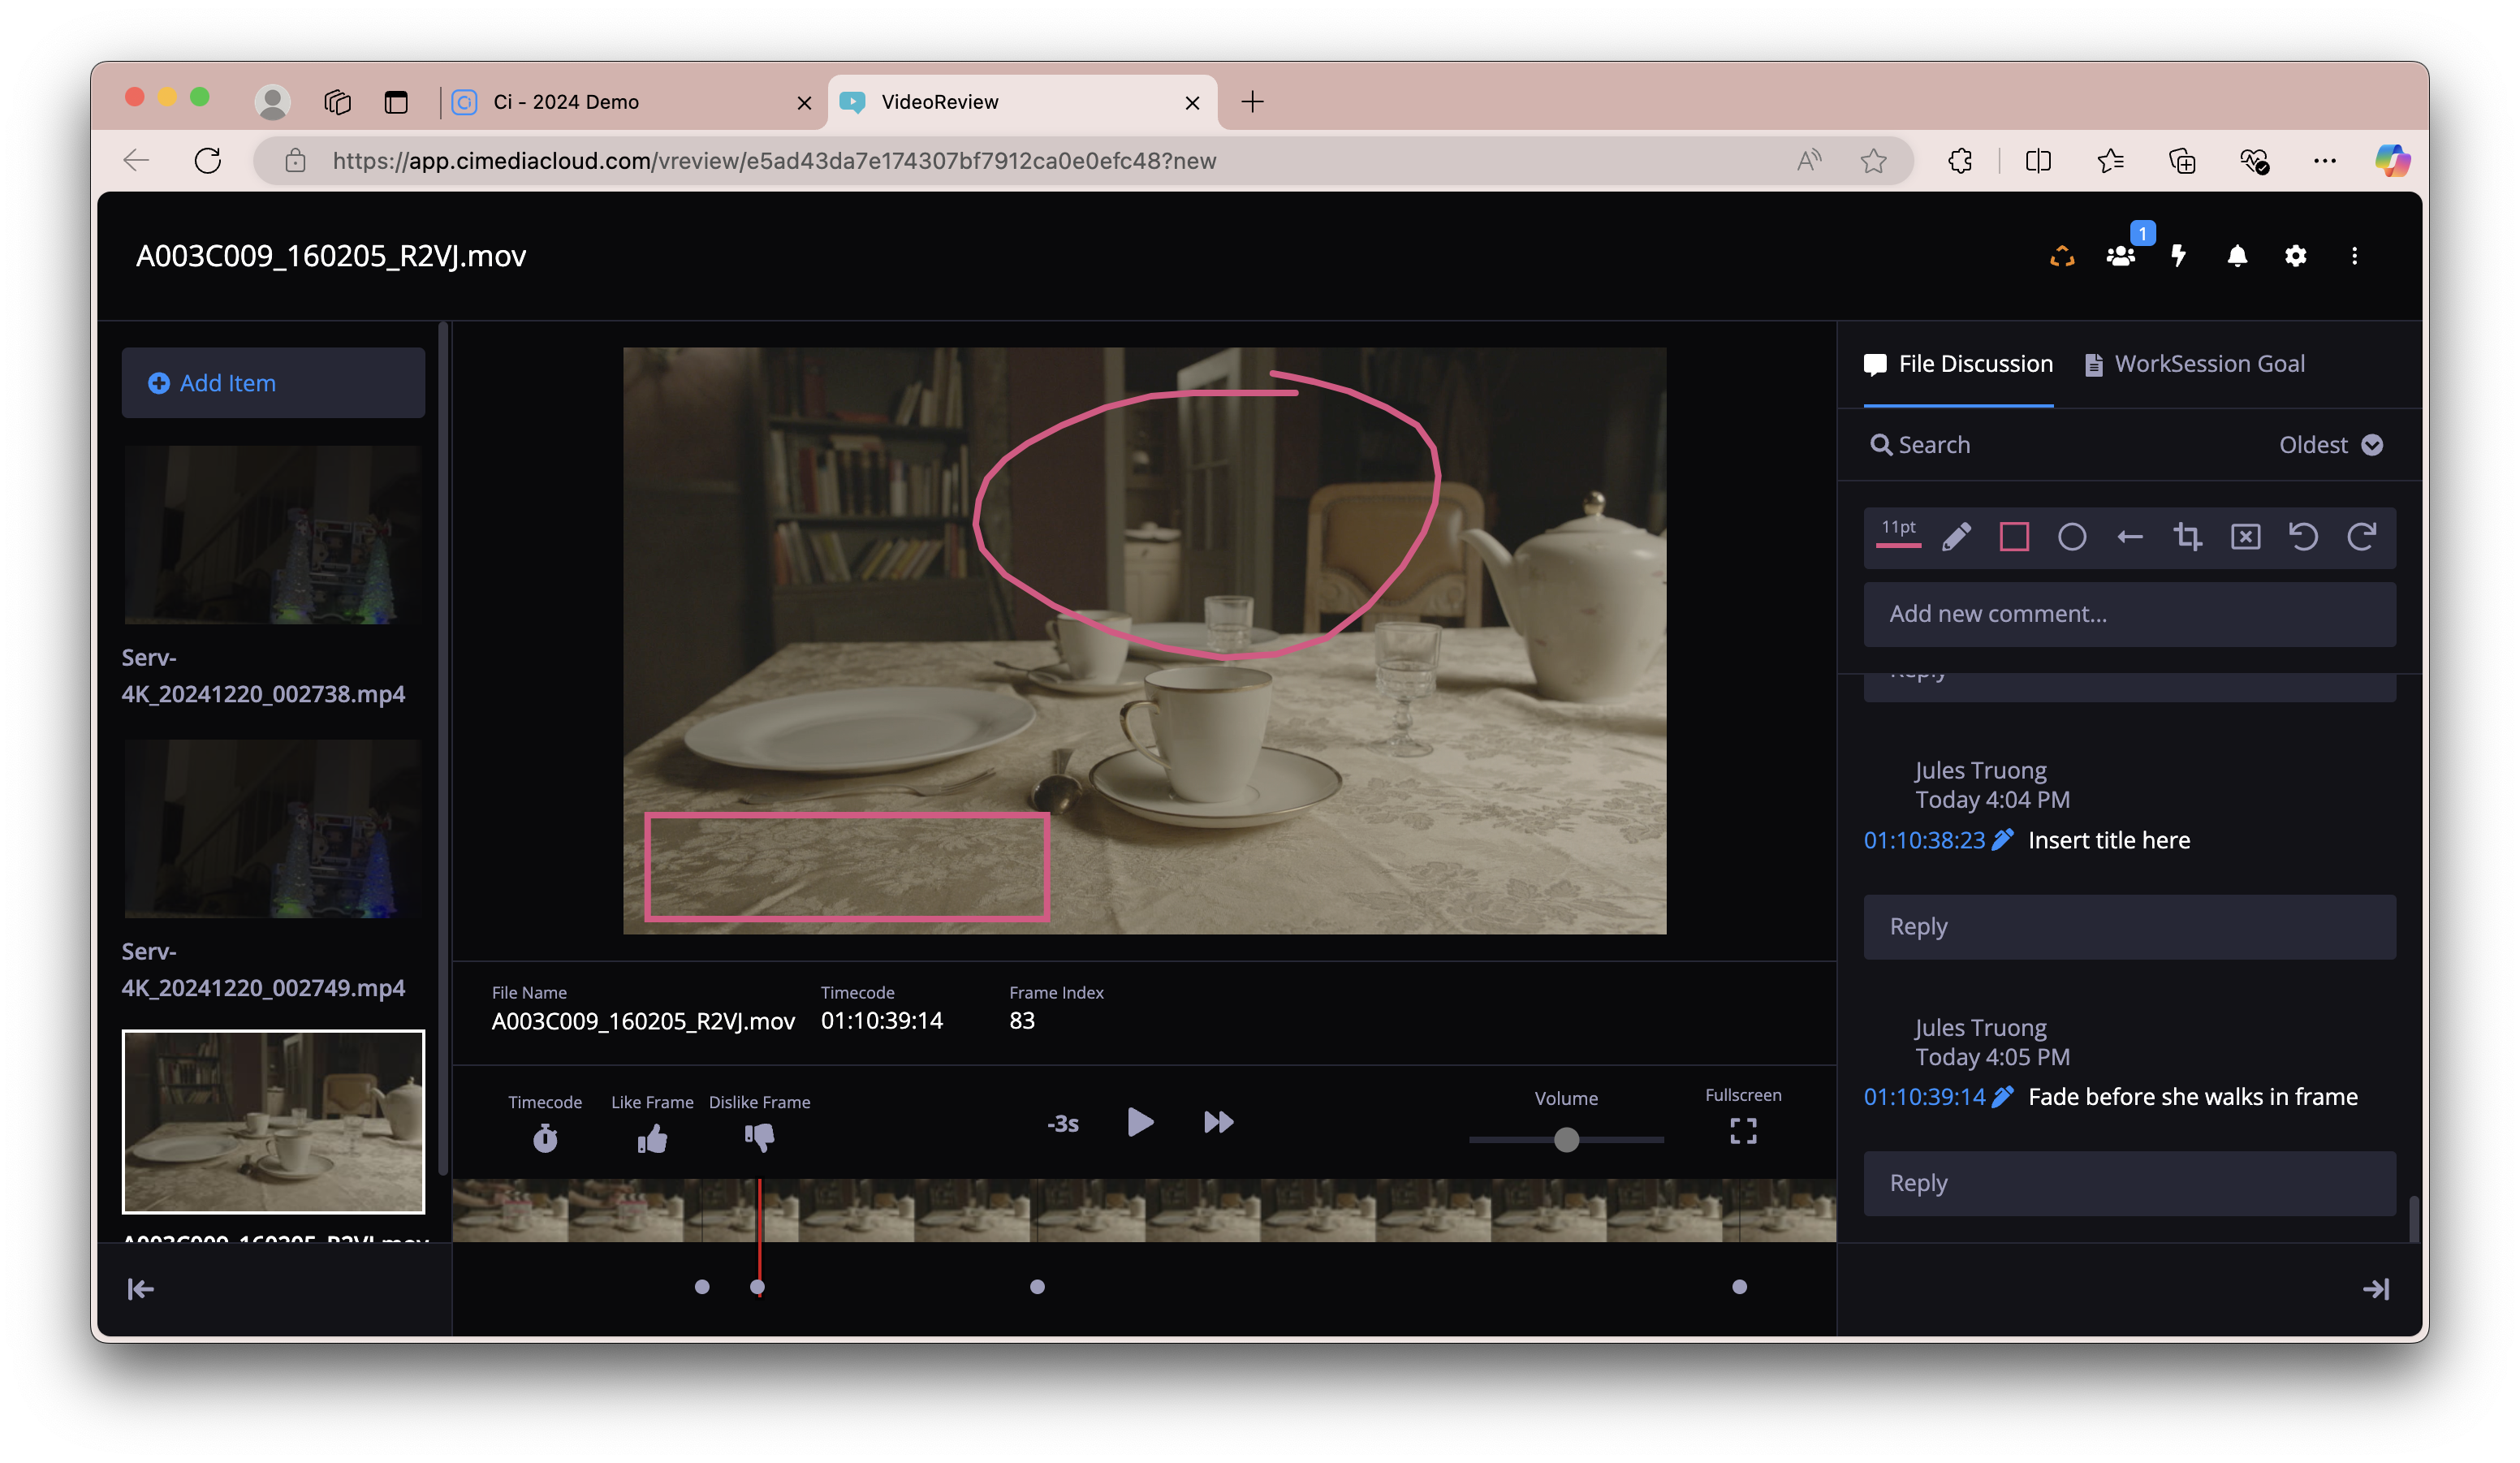
Task: Open browser Settings and more ellipsis
Action: (2325, 161)
